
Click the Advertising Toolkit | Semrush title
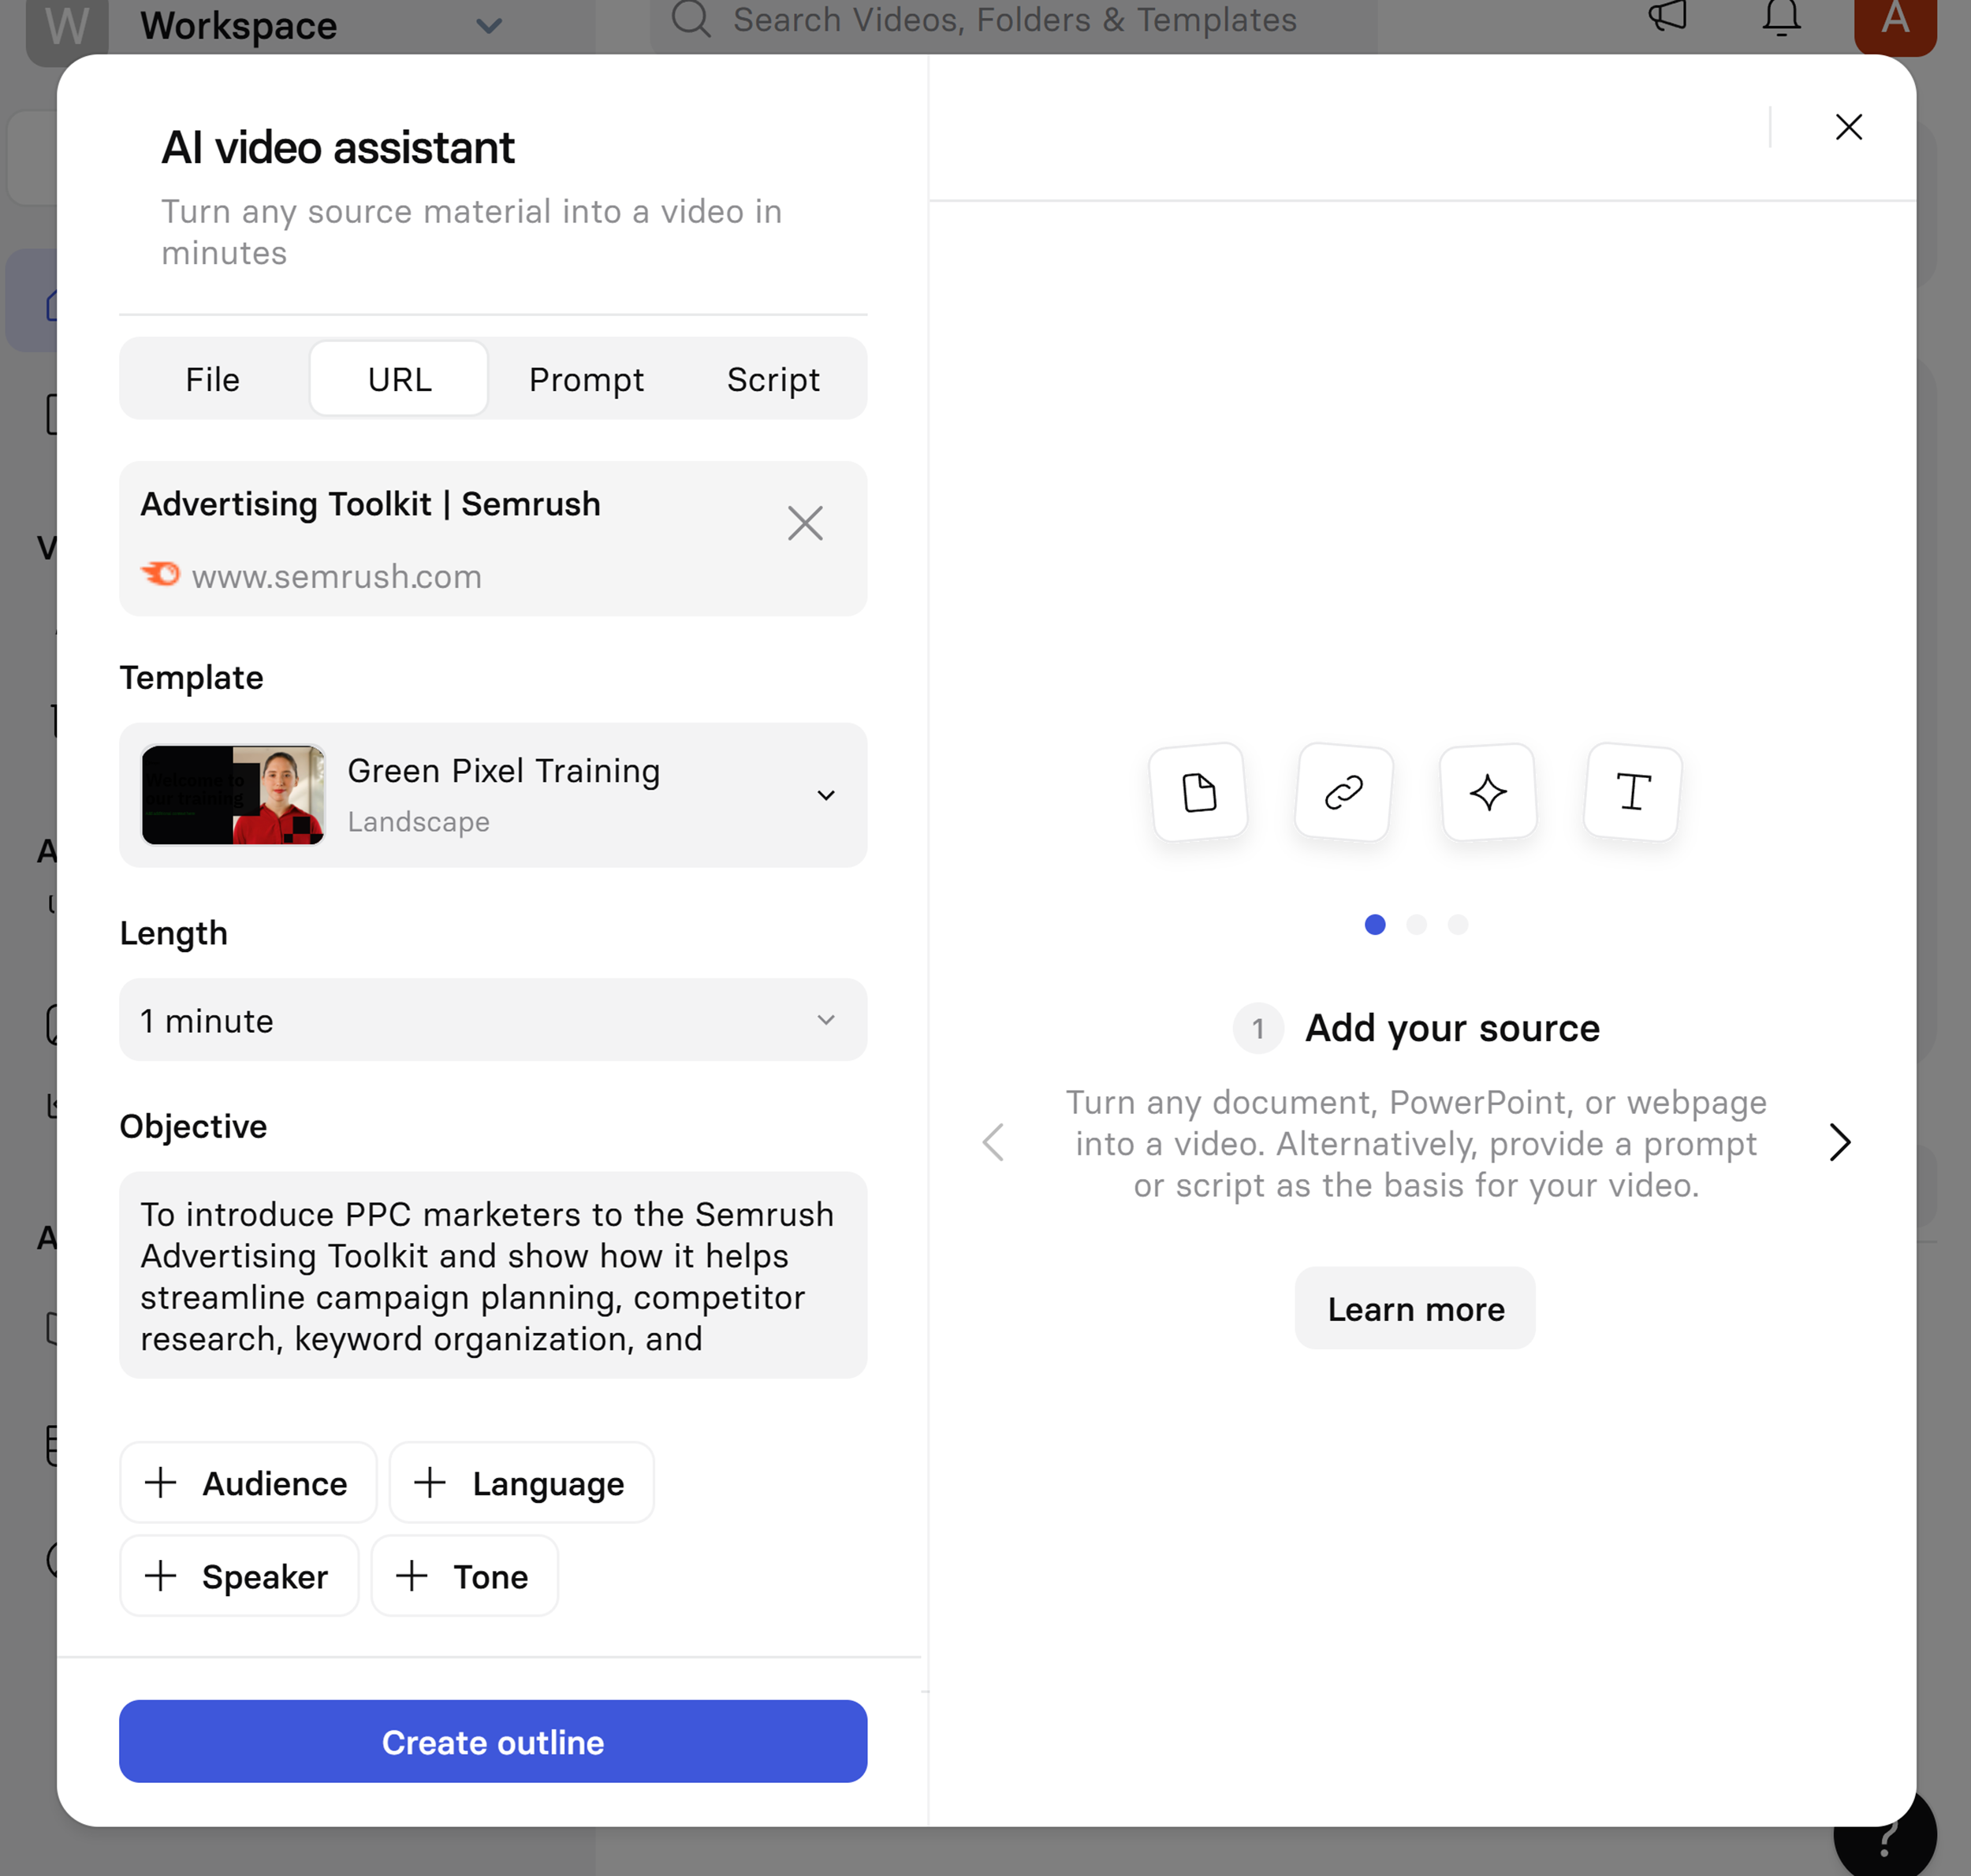370,504
